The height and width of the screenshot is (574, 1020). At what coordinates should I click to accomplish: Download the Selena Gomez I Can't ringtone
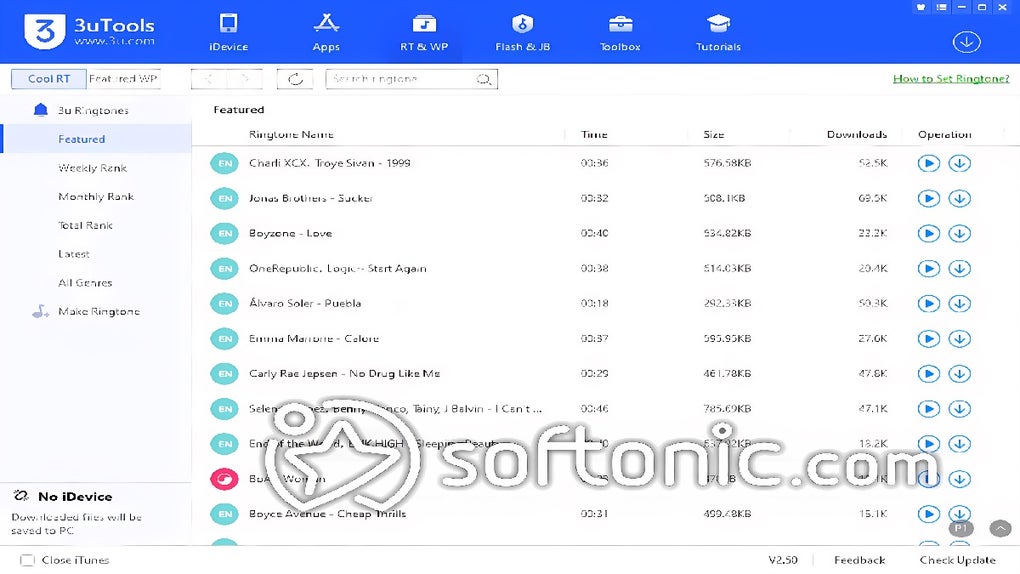960,409
